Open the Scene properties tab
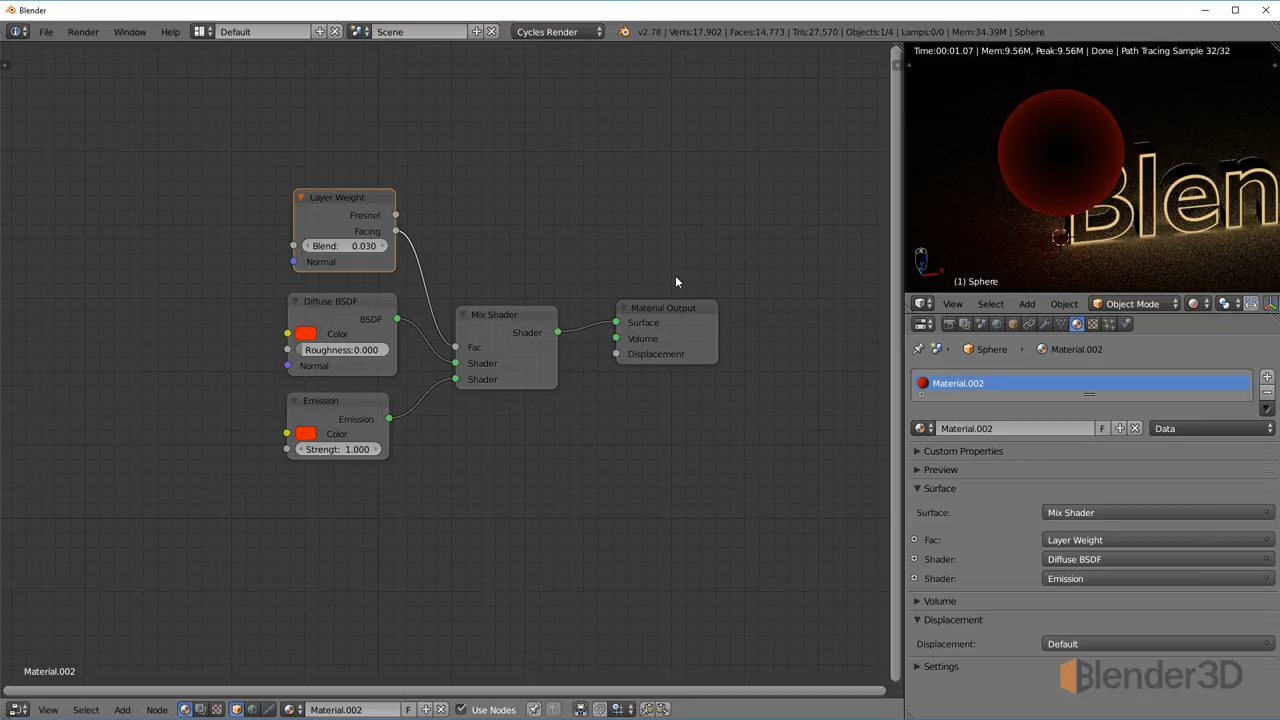1280x720 pixels. tap(981, 324)
